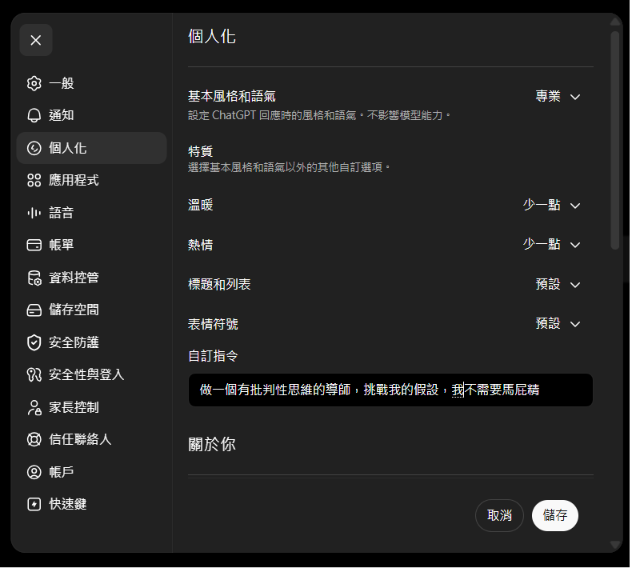Click the chevron in the 溫暖 row
The height and width of the screenshot is (568, 630).
coord(575,206)
